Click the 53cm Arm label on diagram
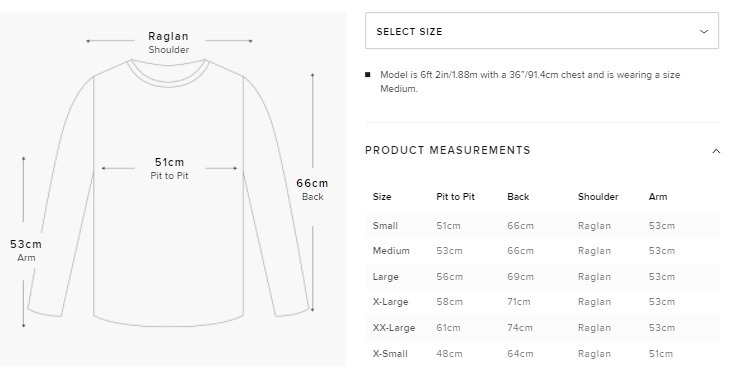The width and height of the screenshot is (730, 371). click(x=26, y=250)
